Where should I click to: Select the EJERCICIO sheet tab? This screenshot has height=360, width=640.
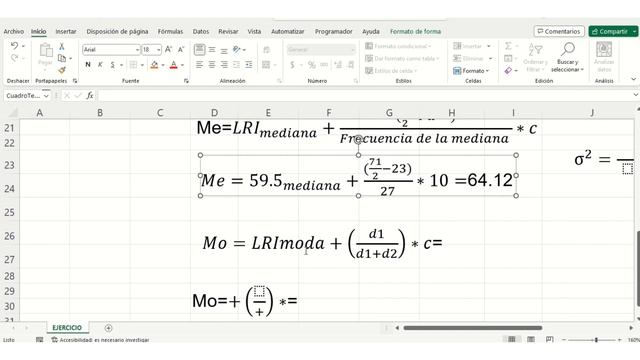(x=67, y=328)
